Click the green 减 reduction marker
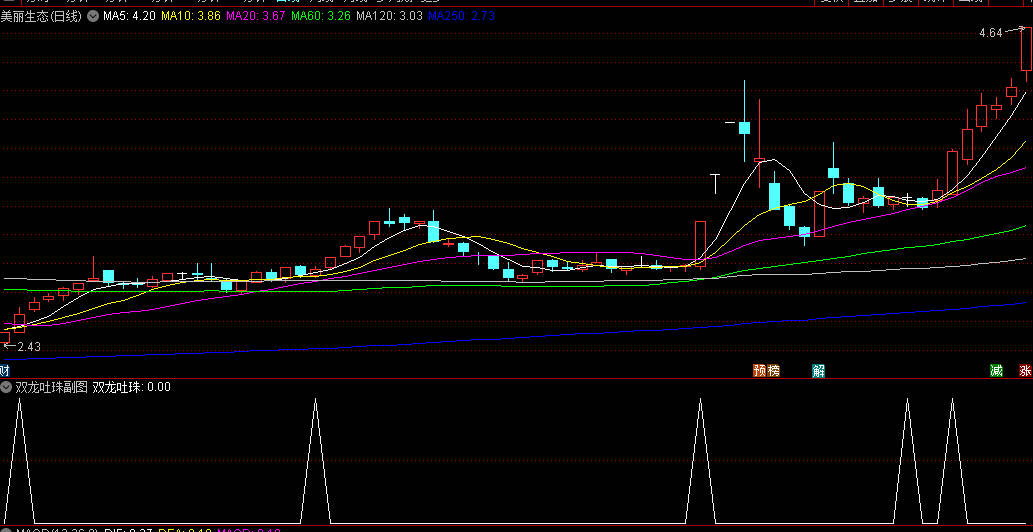Screen dimensions: 1033x532 click(996, 371)
